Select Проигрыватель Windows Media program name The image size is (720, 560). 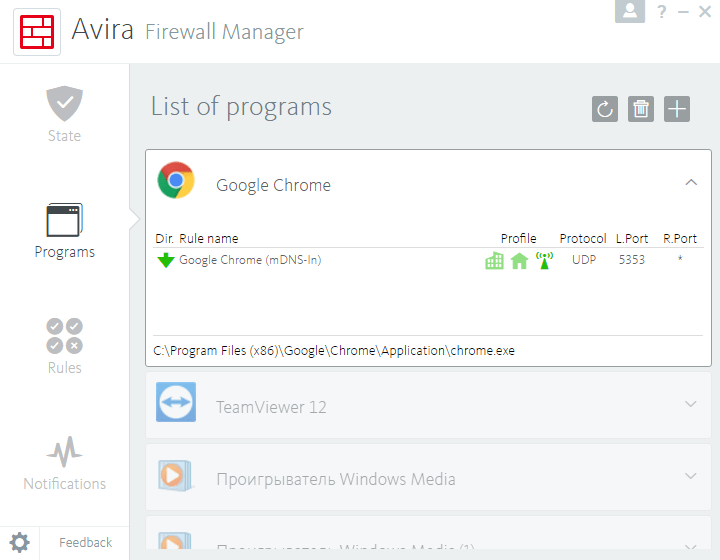(x=336, y=479)
